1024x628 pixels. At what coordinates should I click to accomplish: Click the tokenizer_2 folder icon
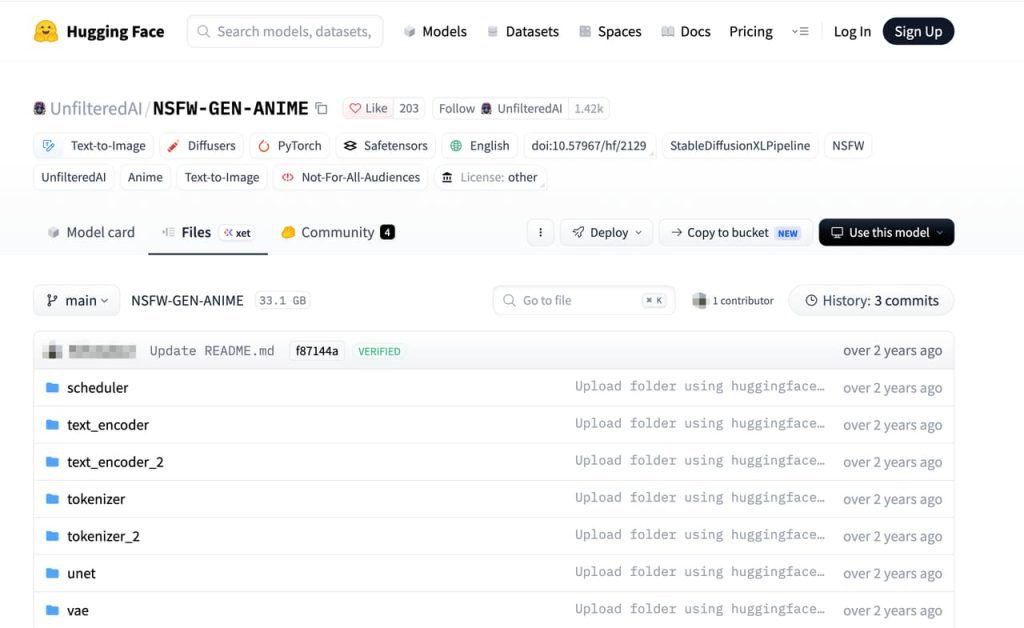52,536
